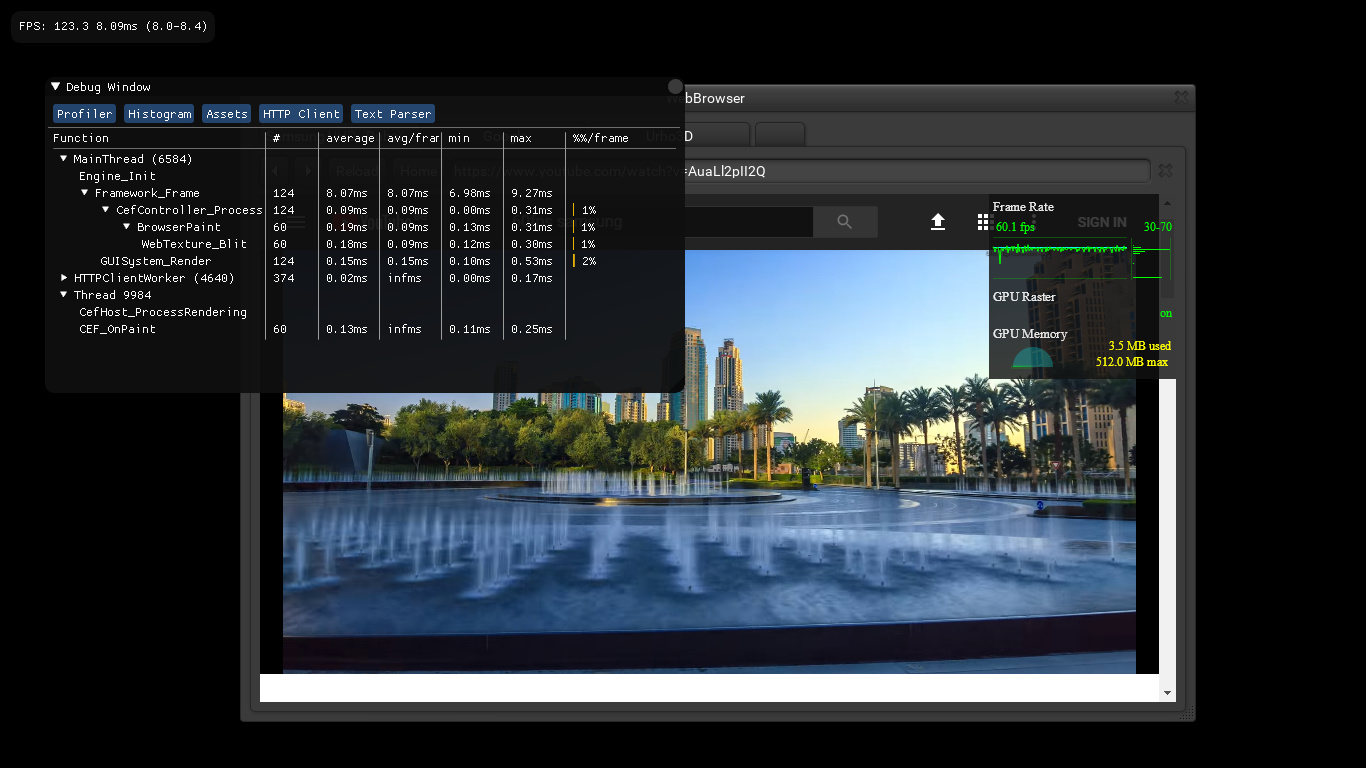The width and height of the screenshot is (1366, 768).
Task: Open the Assets view
Action: [227, 114]
